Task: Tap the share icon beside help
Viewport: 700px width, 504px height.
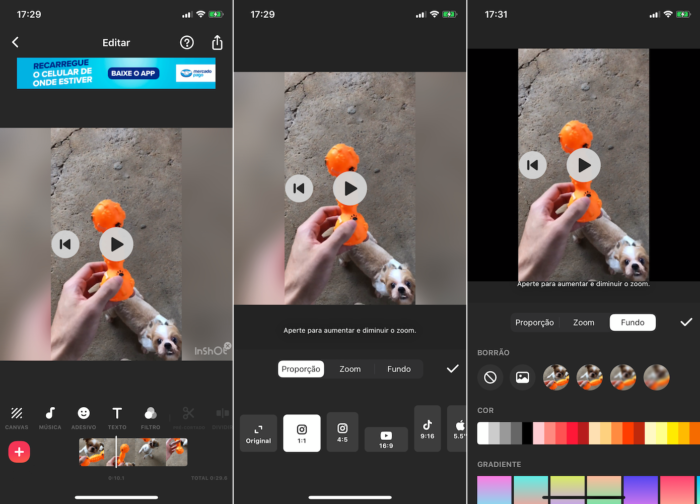Action: tap(217, 43)
